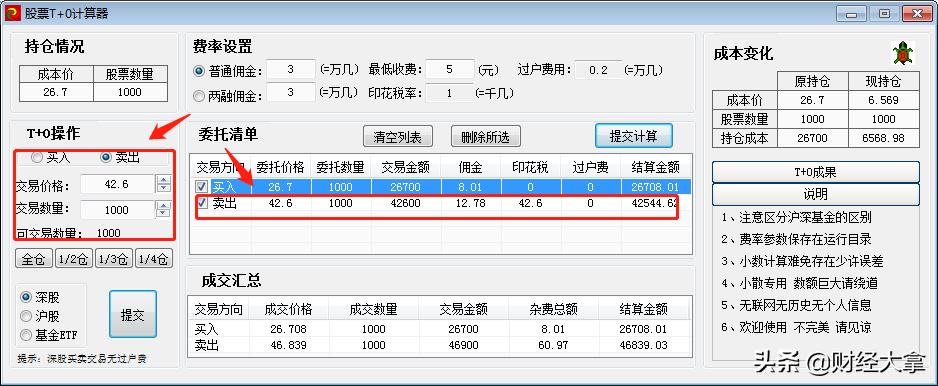Select the 卖出 order row cell 42544.62

click(x=654, y=203)
